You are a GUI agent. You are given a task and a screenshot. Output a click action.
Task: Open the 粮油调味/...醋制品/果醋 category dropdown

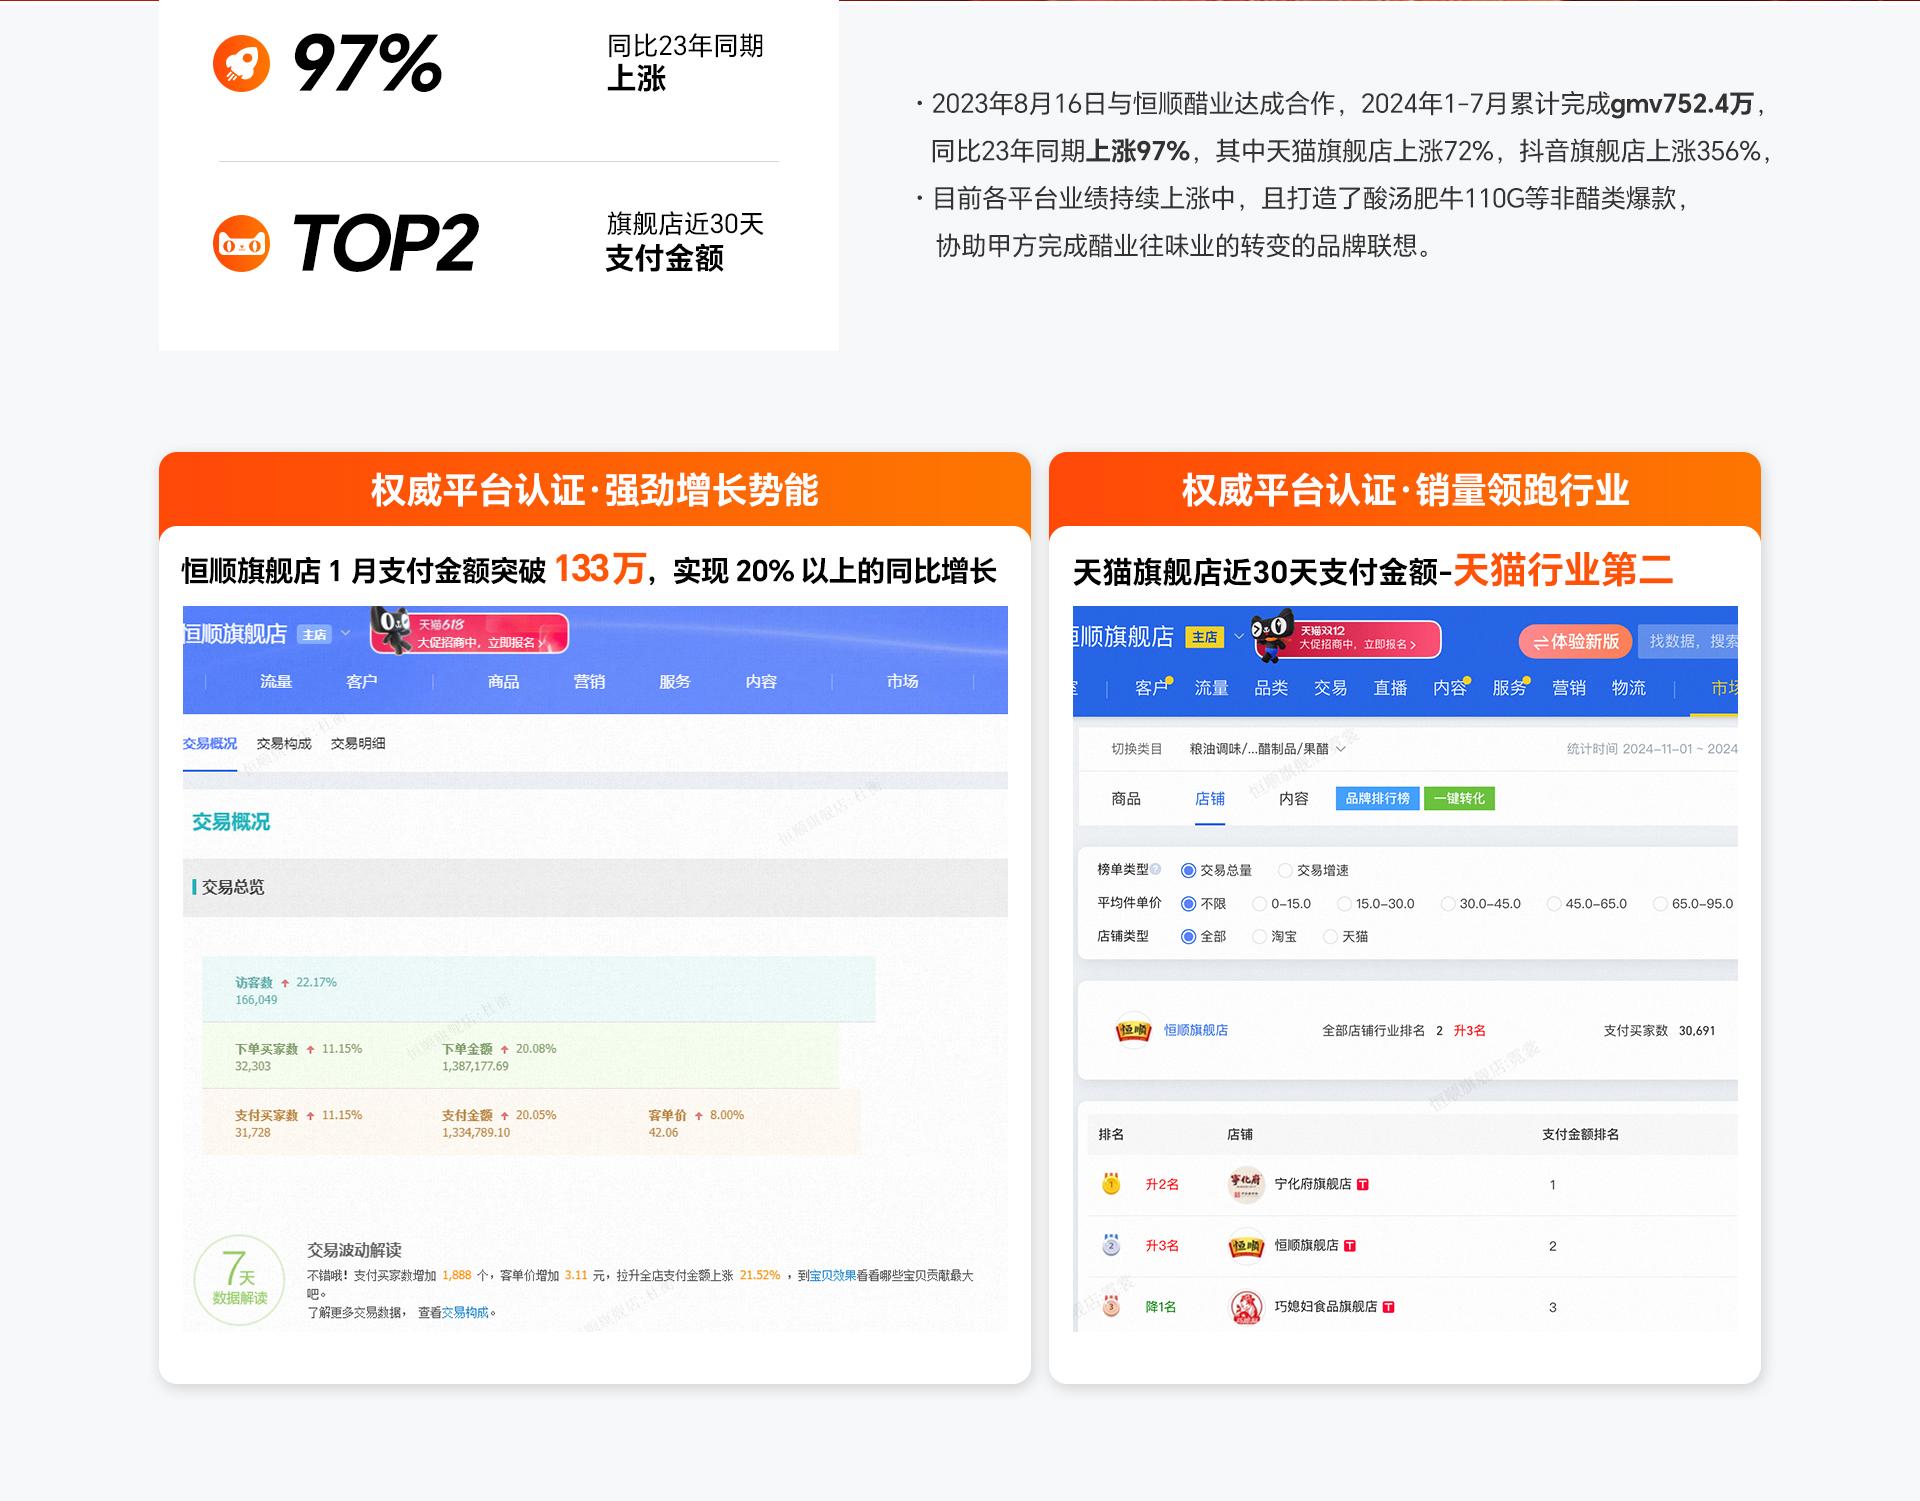coord(1267,749)
